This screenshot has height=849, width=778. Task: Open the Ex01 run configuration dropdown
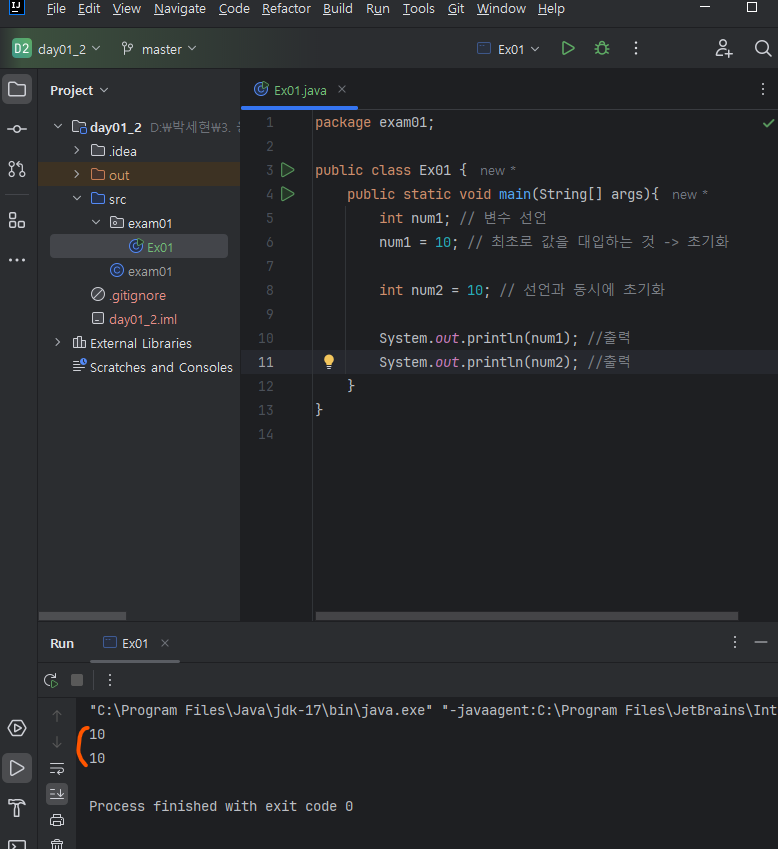pyautogui.click(x=509, y=49)
